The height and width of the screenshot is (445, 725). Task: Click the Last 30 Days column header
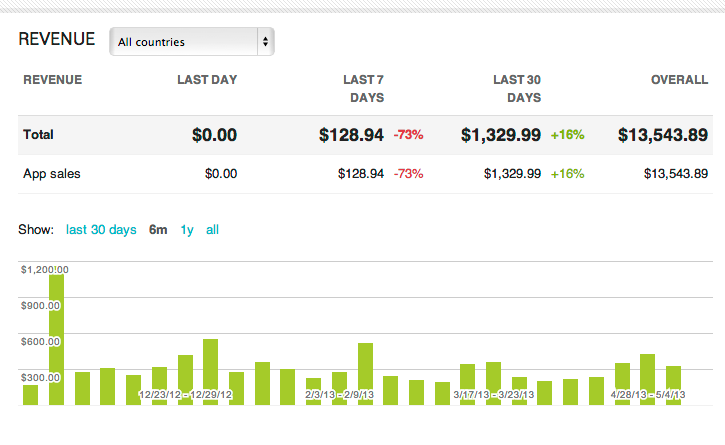[517, 88]
